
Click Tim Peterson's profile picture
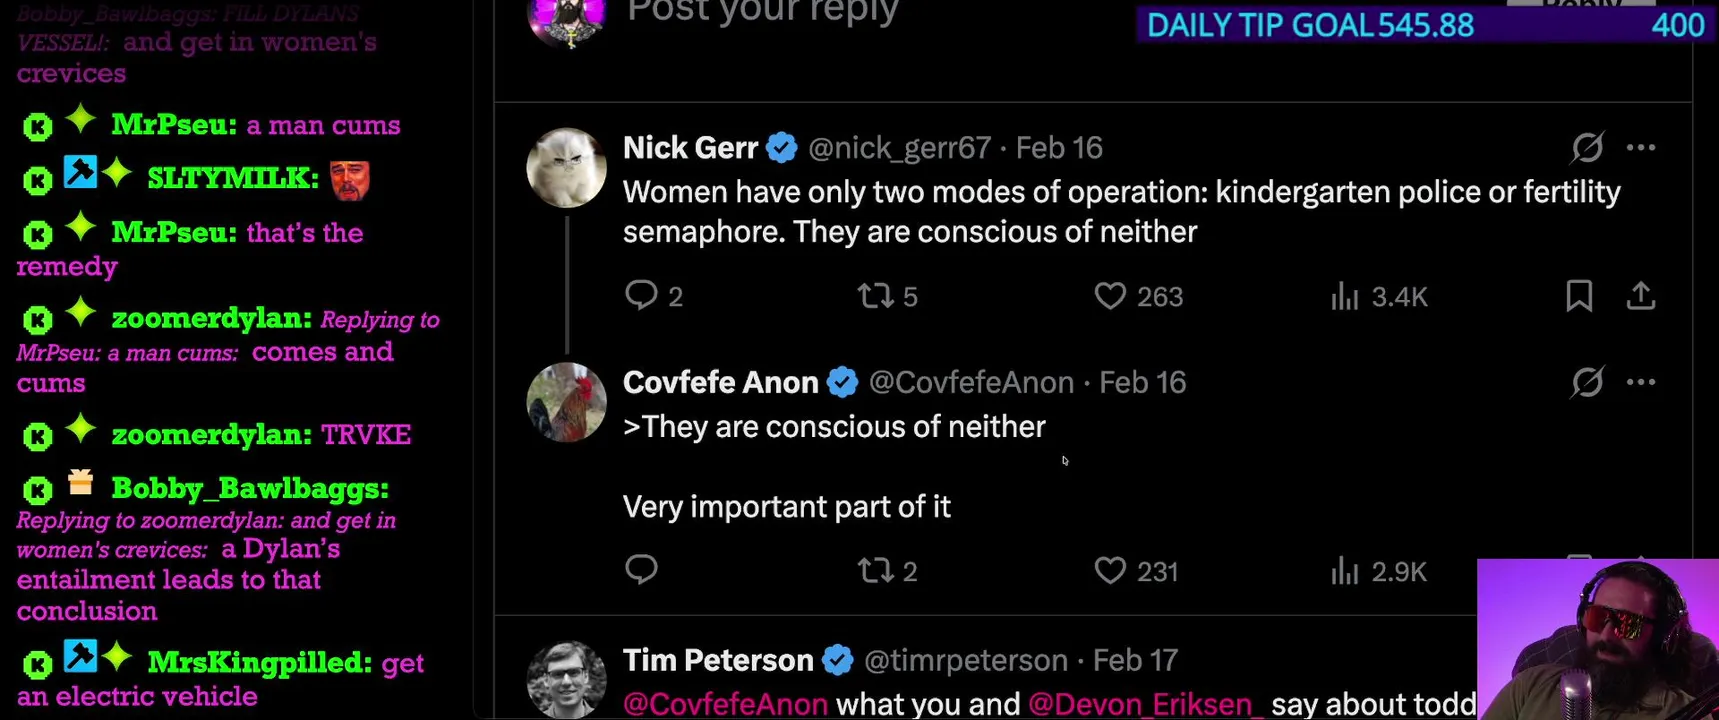566,679
